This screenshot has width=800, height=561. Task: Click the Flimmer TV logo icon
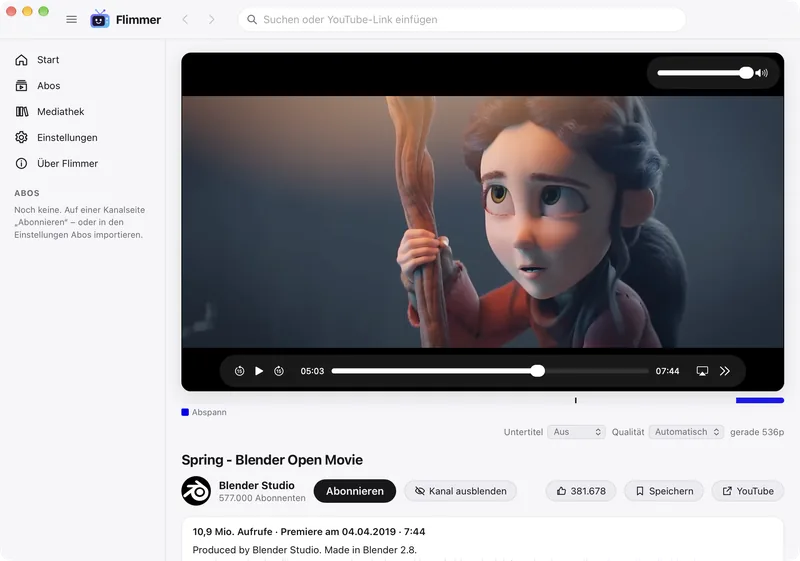(99, 19)
